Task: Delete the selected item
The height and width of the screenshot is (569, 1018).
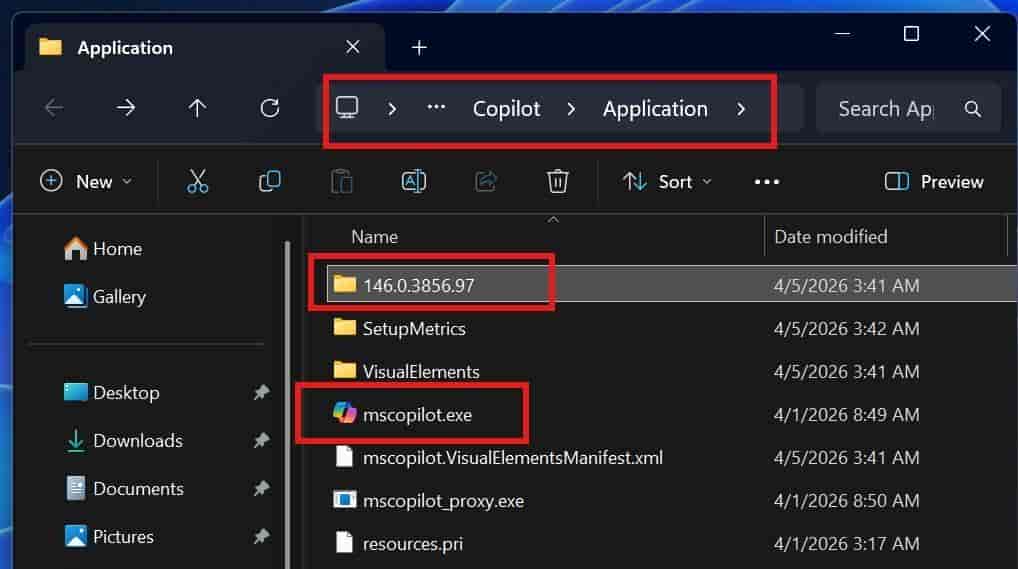Action: tap(557, 182)
